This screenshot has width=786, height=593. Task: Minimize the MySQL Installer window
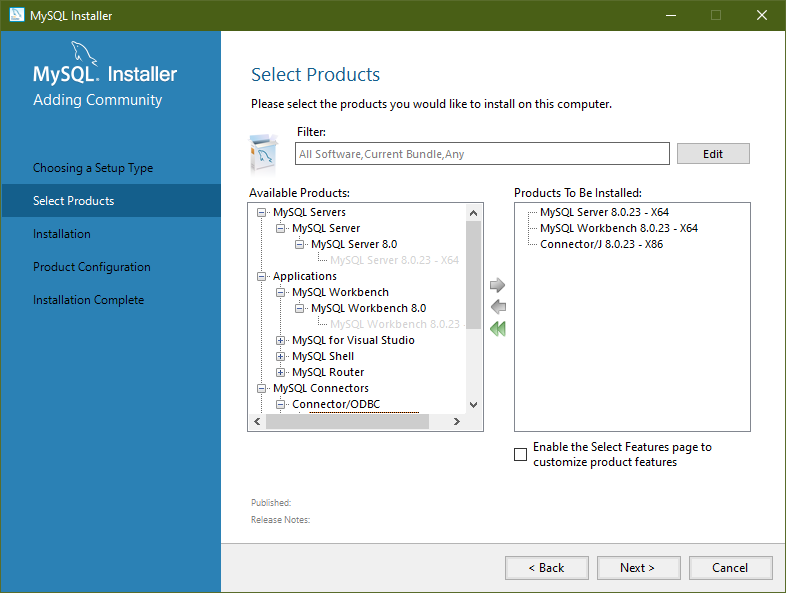(671, 15)
